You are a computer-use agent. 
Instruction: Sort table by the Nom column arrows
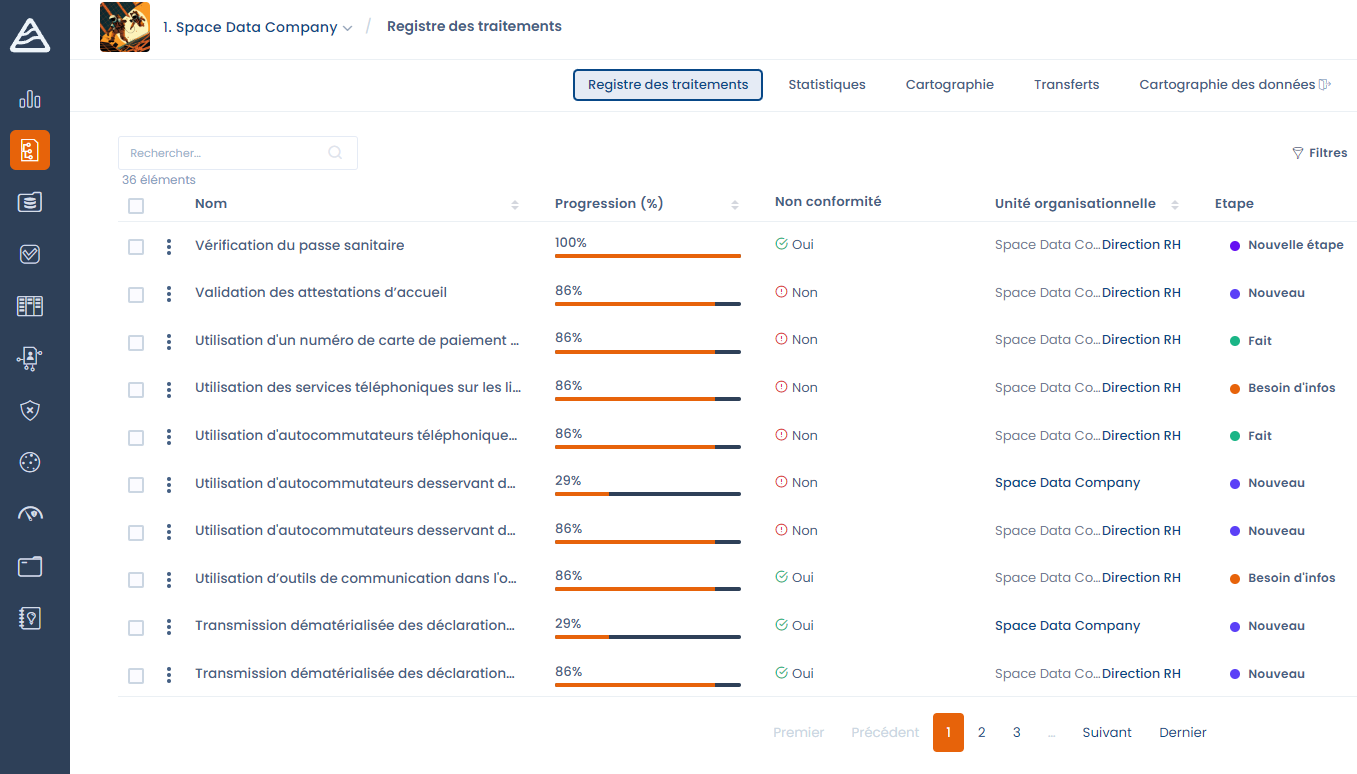pos(515,205)
